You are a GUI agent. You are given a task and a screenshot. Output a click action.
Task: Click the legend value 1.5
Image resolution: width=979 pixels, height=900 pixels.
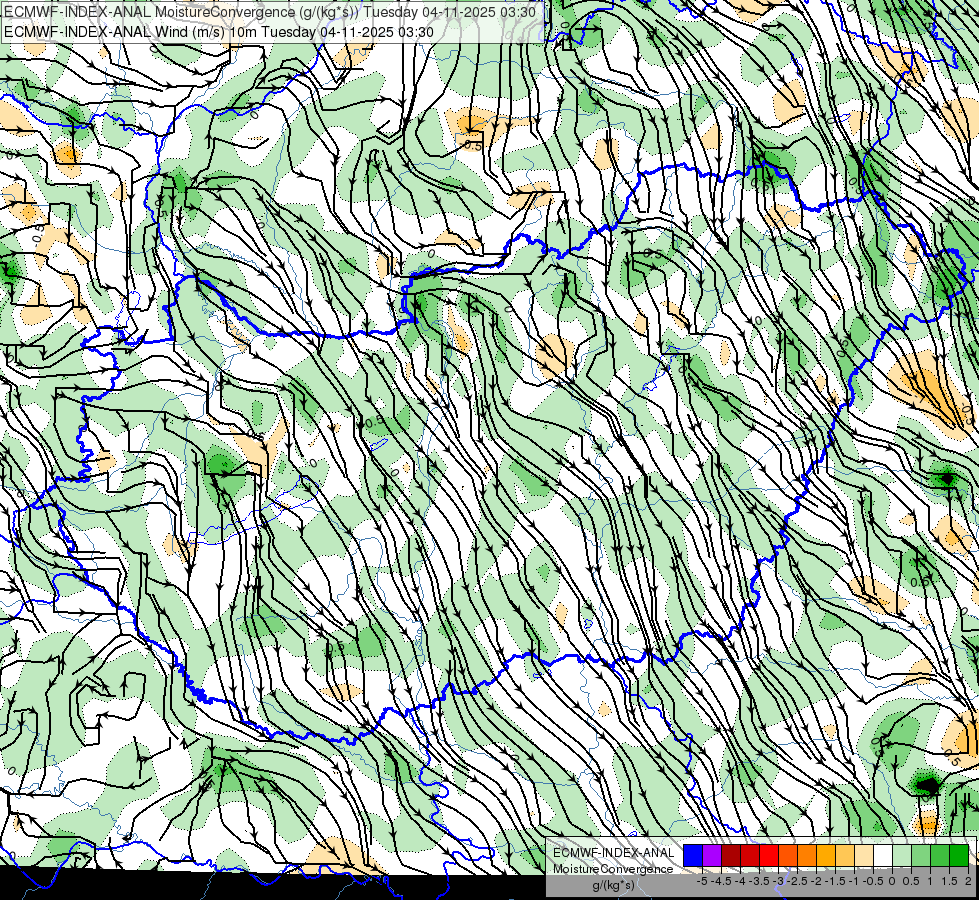pos(949,881)
